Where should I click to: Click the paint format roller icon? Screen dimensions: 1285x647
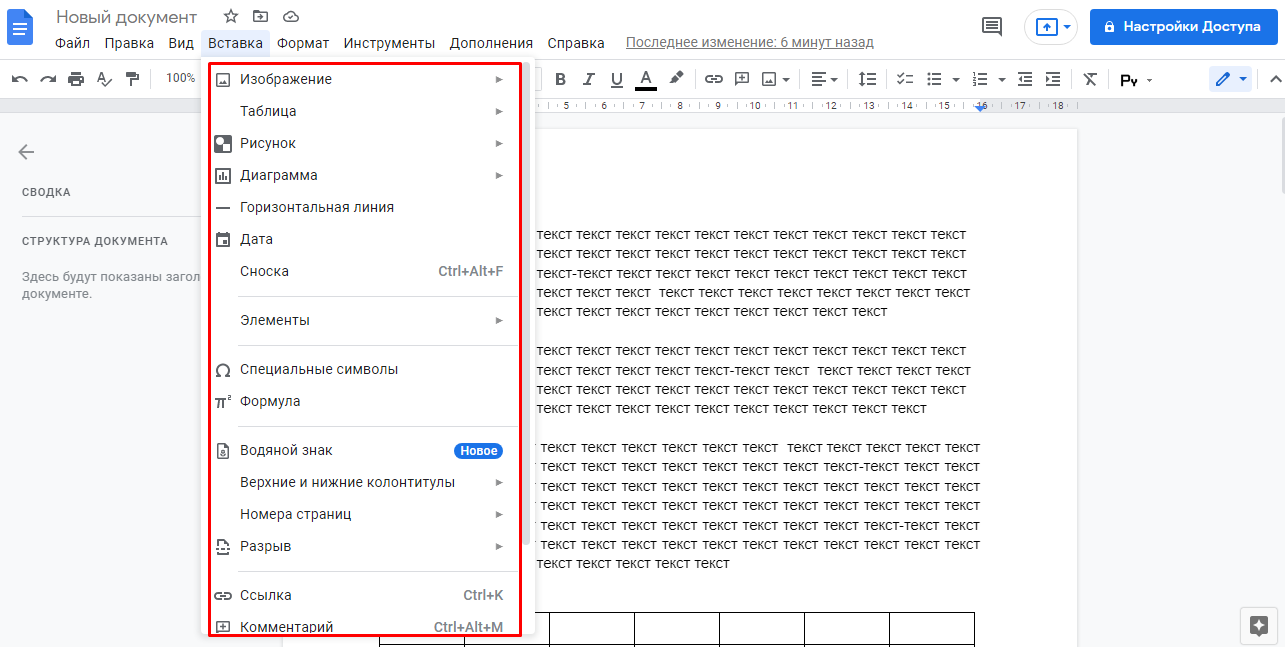point(132,79)
